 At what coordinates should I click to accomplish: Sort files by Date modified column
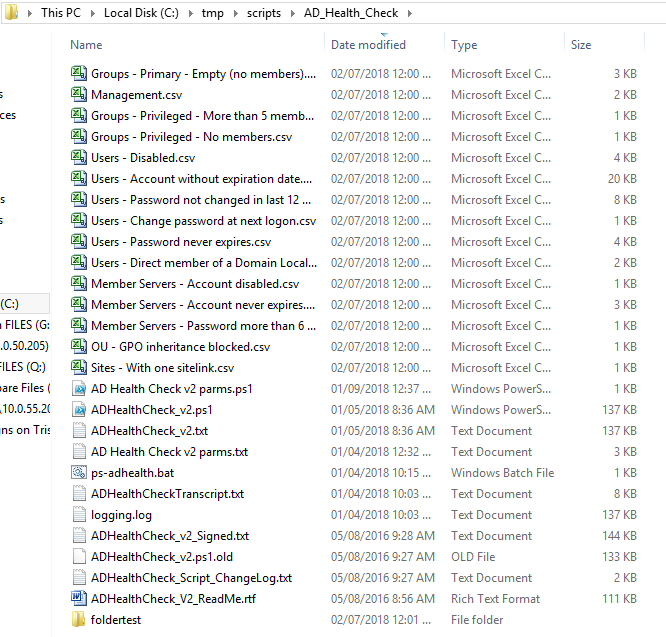(368, 45)
